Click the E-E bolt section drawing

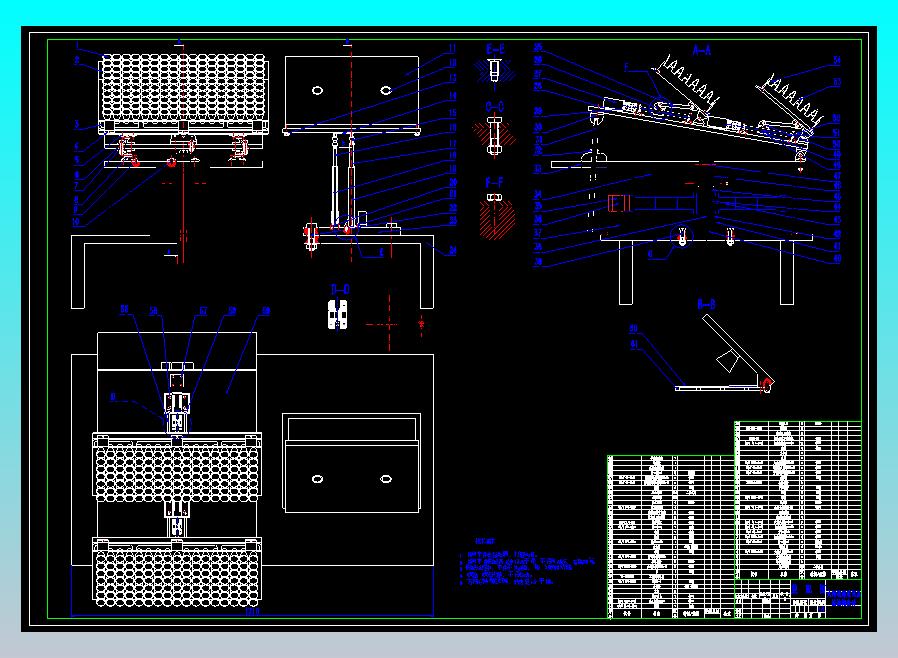[x=495, y=71]
